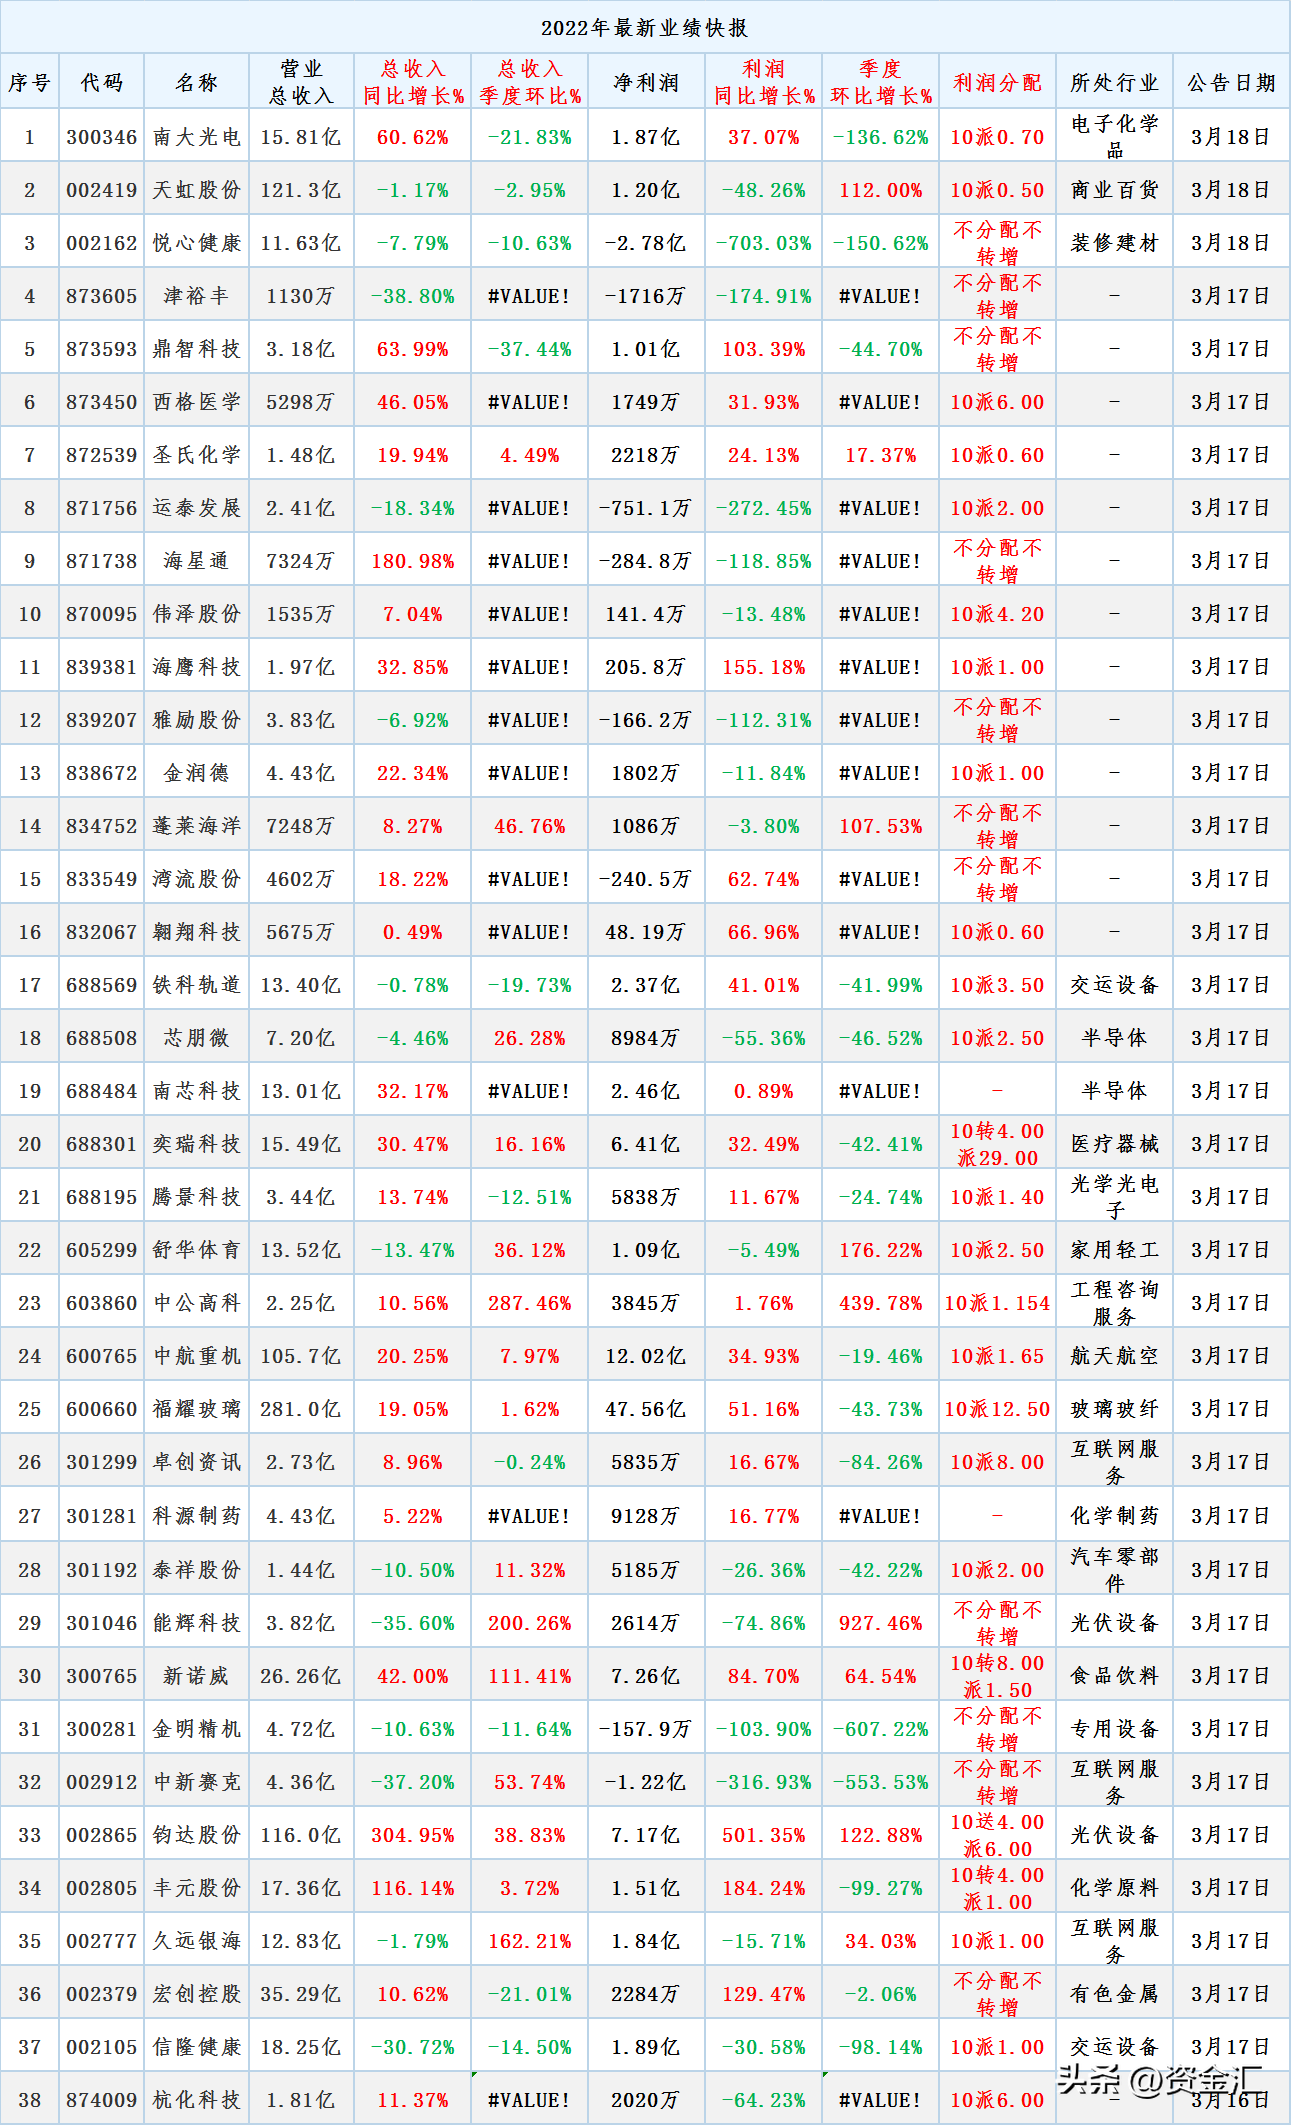Select the '营业总收入' column header
The image size is (1291, 2125).
301,82
